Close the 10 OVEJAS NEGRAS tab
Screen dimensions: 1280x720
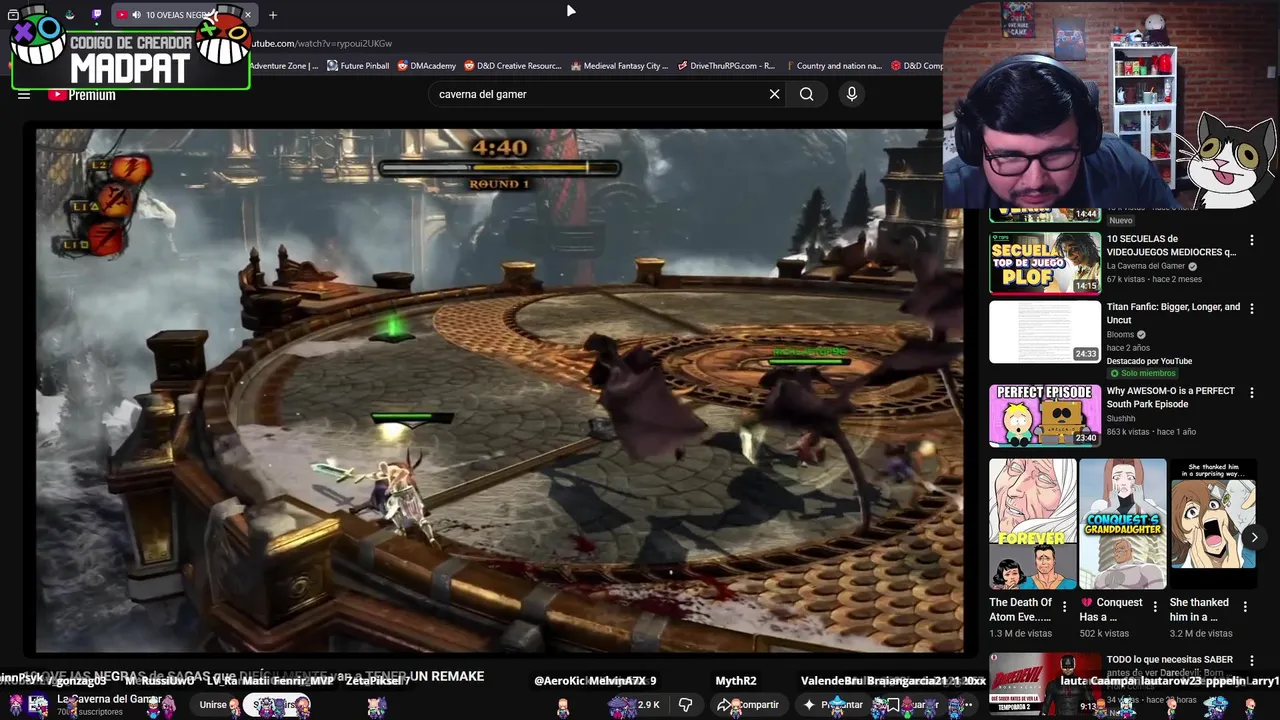(248, 15)
